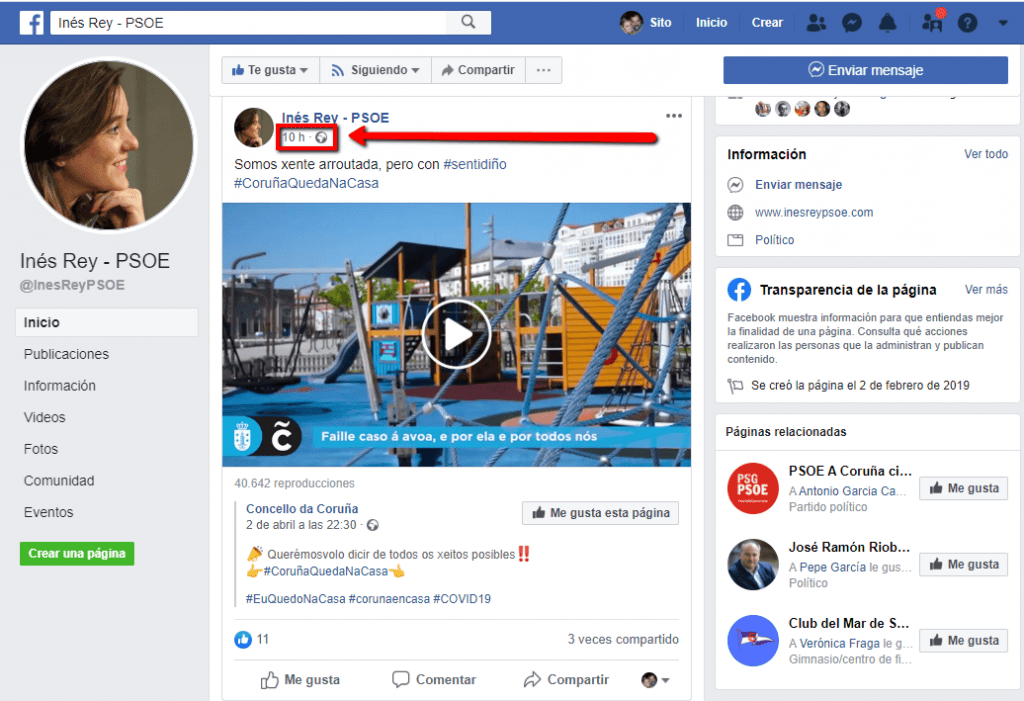Click the #CoruñaQuedaNaCasa hashtag in post text
Image resolution: width=1024 pixels, height=701 pixels.
click(x=306, y=183)
